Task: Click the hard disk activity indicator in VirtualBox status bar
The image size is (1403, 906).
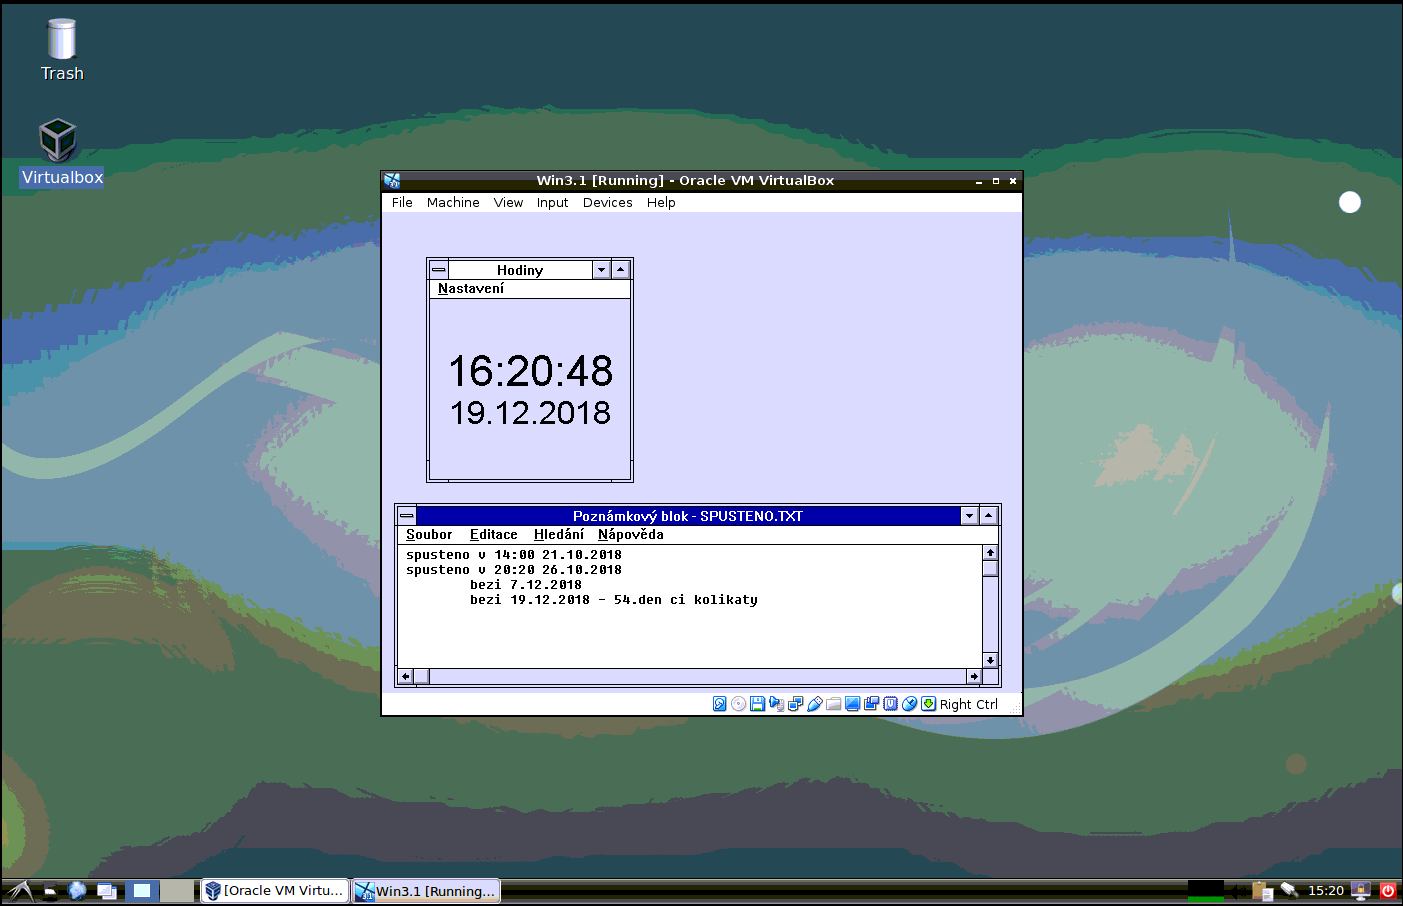Action: tap(719, 704)
